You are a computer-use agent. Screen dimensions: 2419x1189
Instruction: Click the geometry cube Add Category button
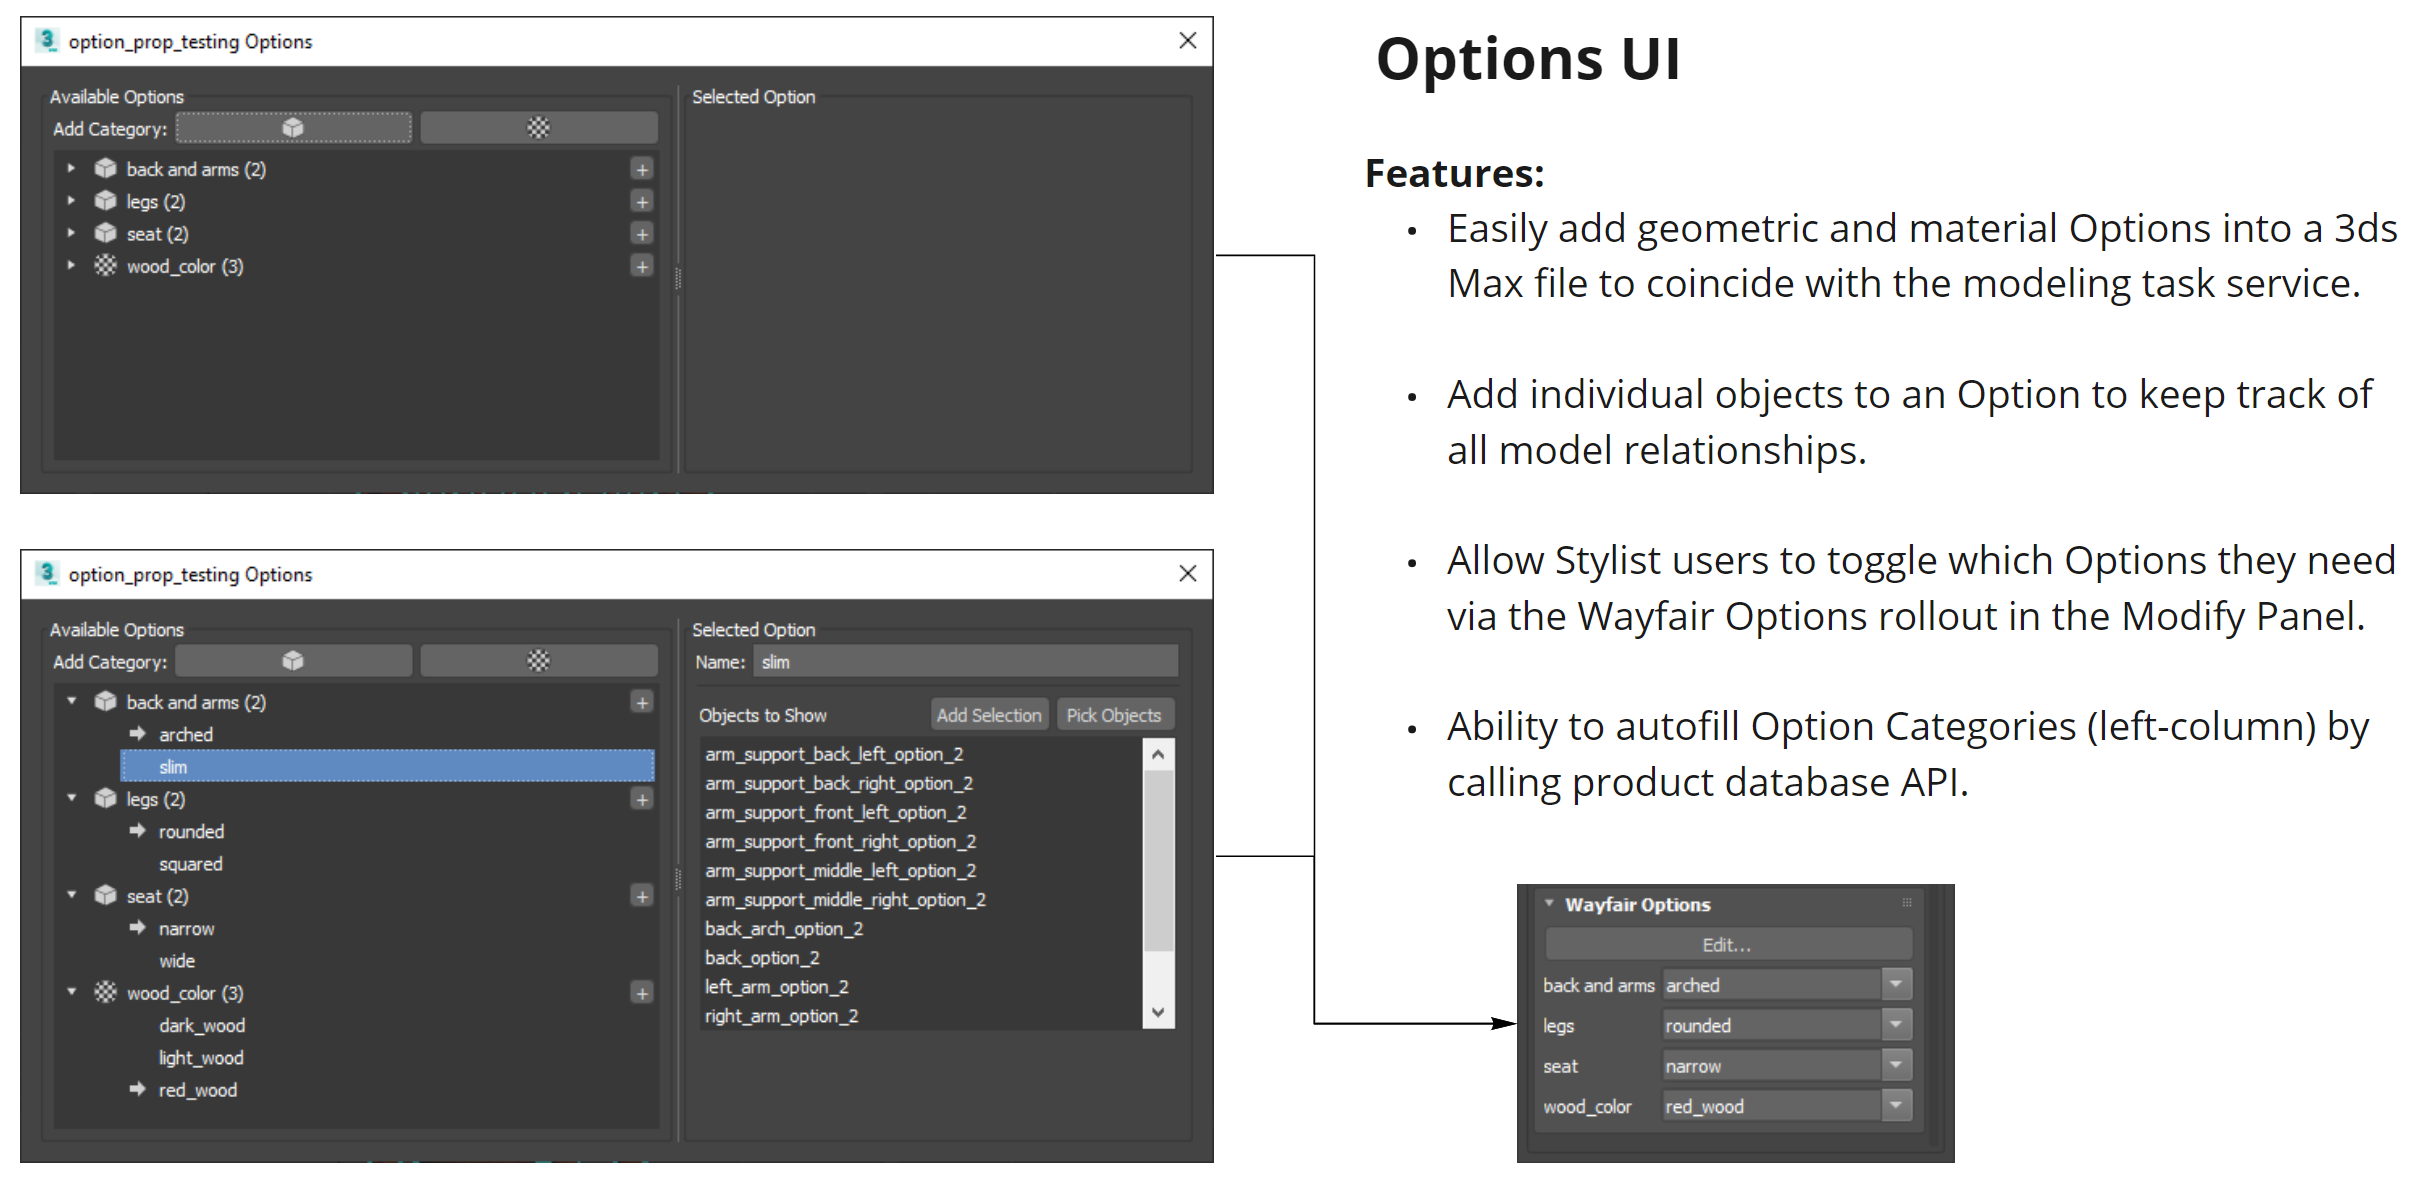coord(293,128)
